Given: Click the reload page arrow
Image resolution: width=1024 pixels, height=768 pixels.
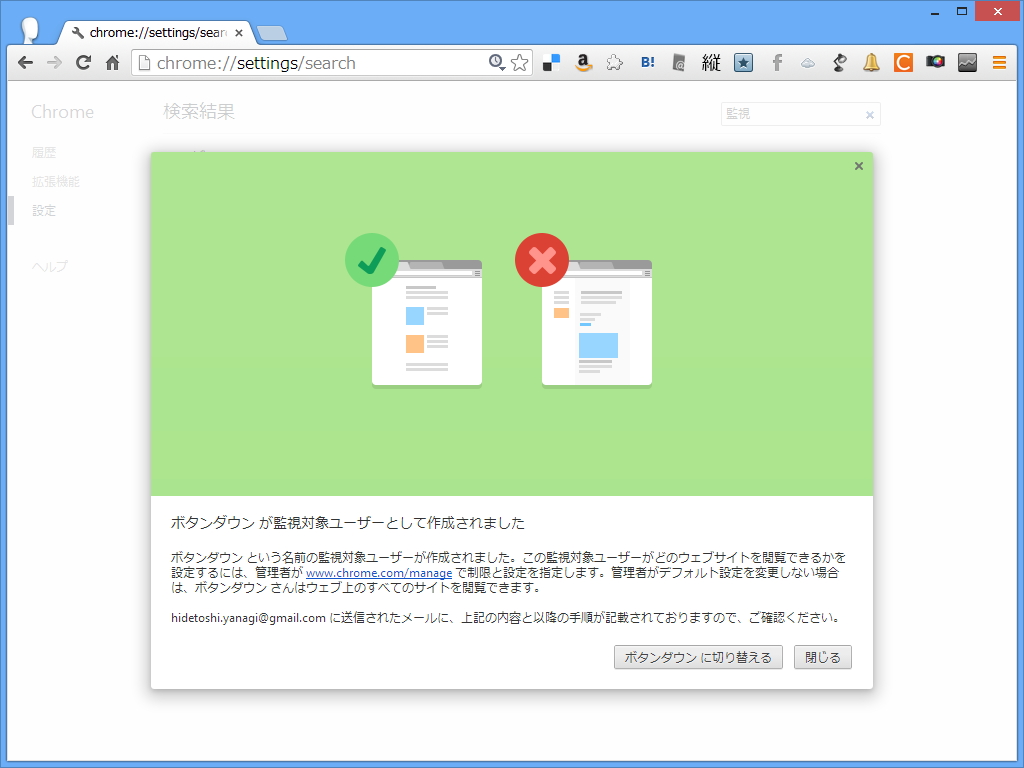Looking at the screenshot, I should 83,62.
